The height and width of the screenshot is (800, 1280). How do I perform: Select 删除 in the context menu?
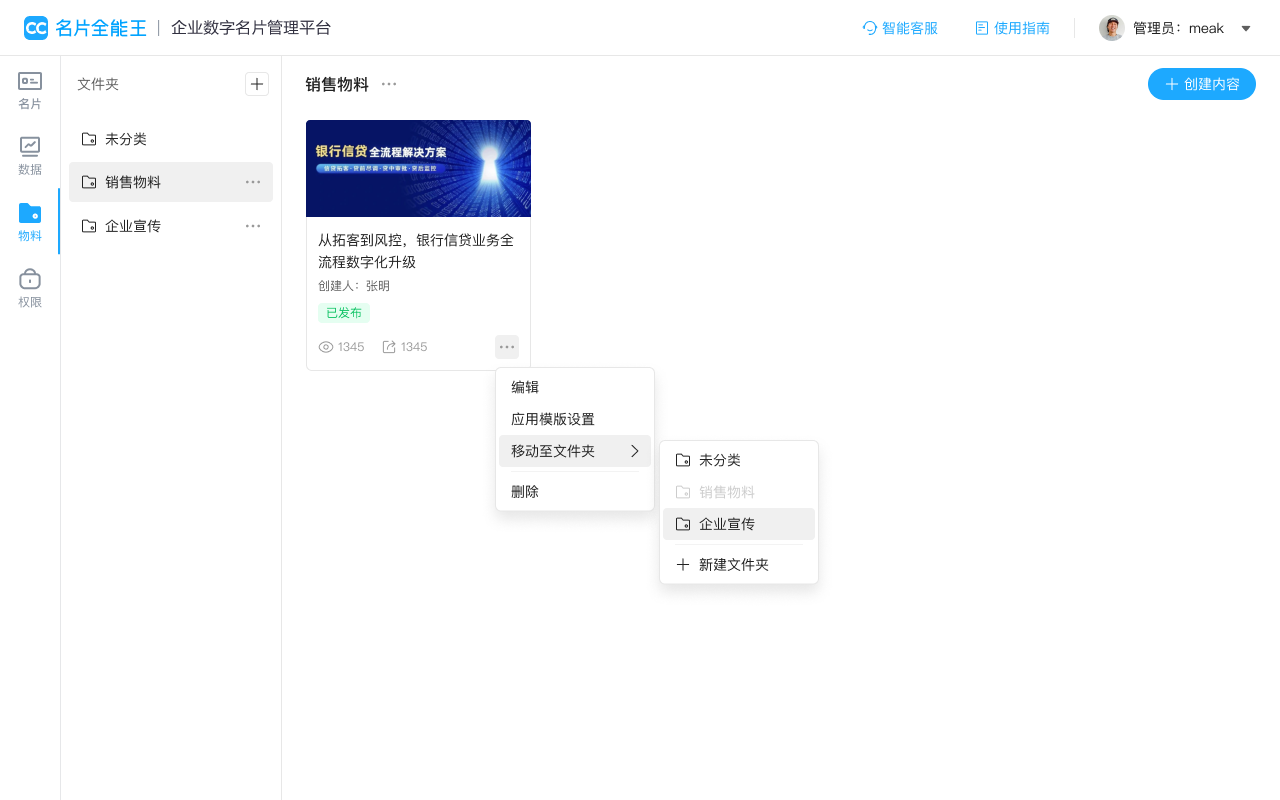(x=525, y=492)
